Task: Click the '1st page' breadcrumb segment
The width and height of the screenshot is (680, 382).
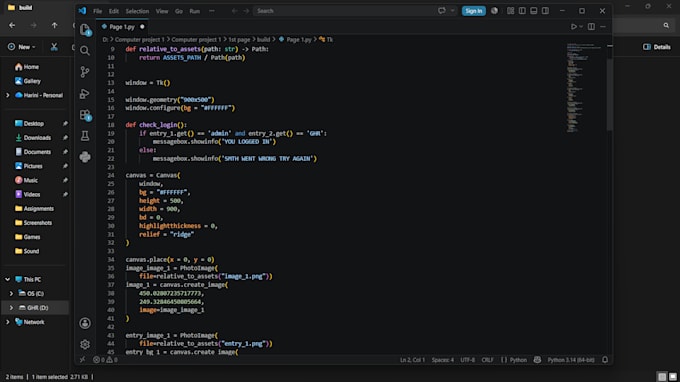Action: coord(239,39)
